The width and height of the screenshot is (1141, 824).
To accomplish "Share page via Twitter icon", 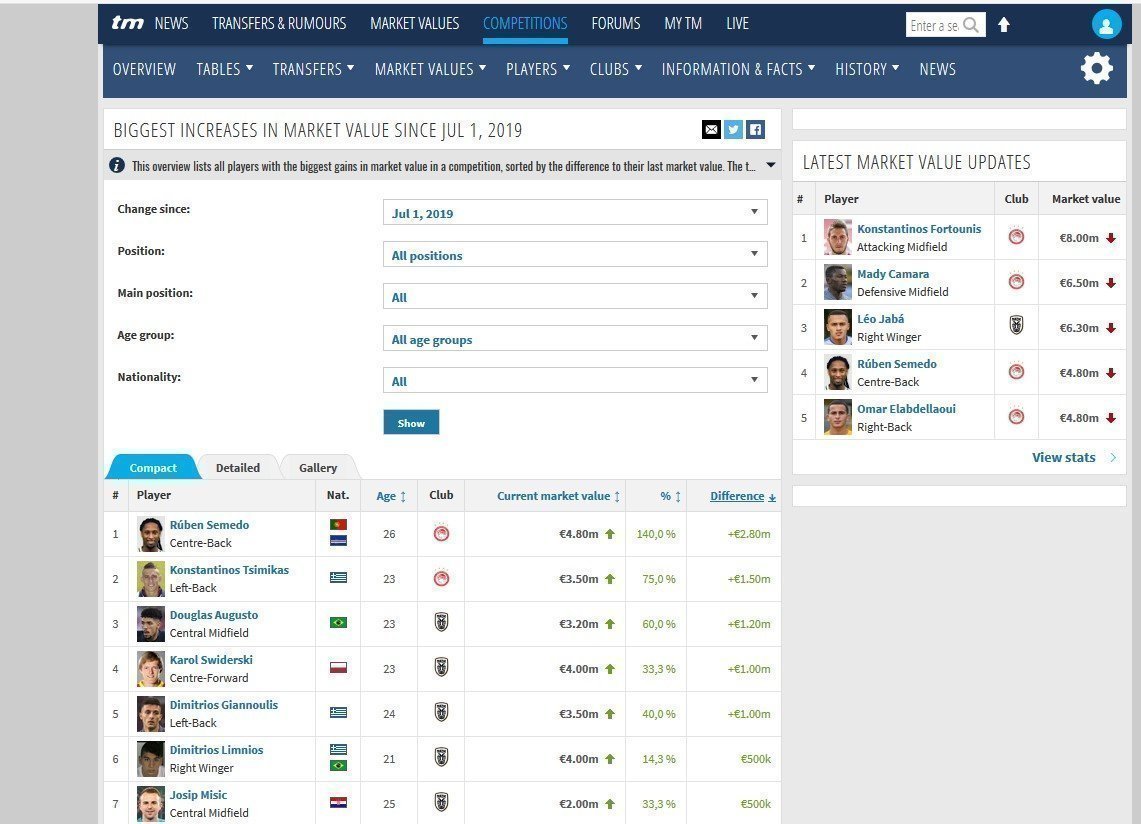I will pyautogui.click(x=734, y=130).
